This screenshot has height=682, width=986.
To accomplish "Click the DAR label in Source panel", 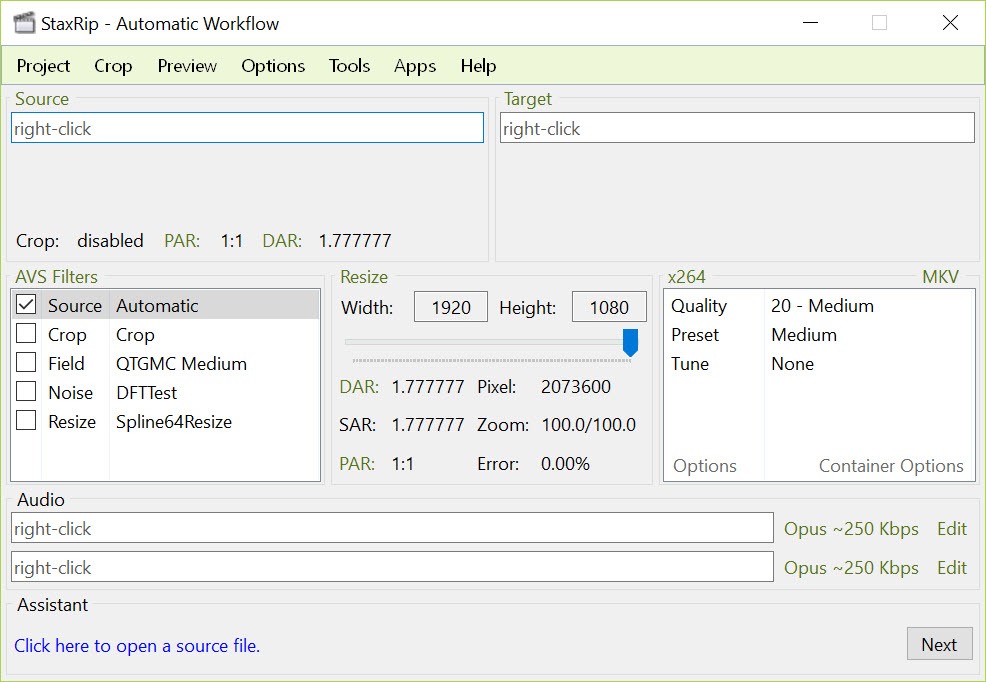I will pos(282,241).
